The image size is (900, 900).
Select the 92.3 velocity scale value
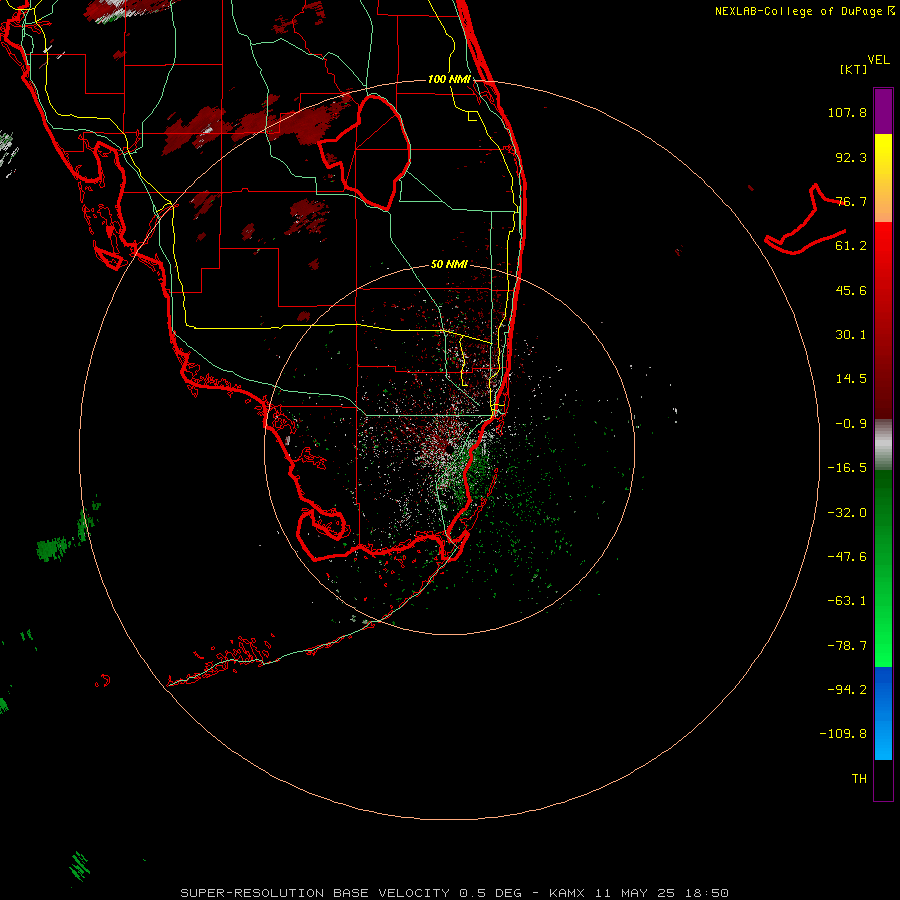click(x=851, y=157)
